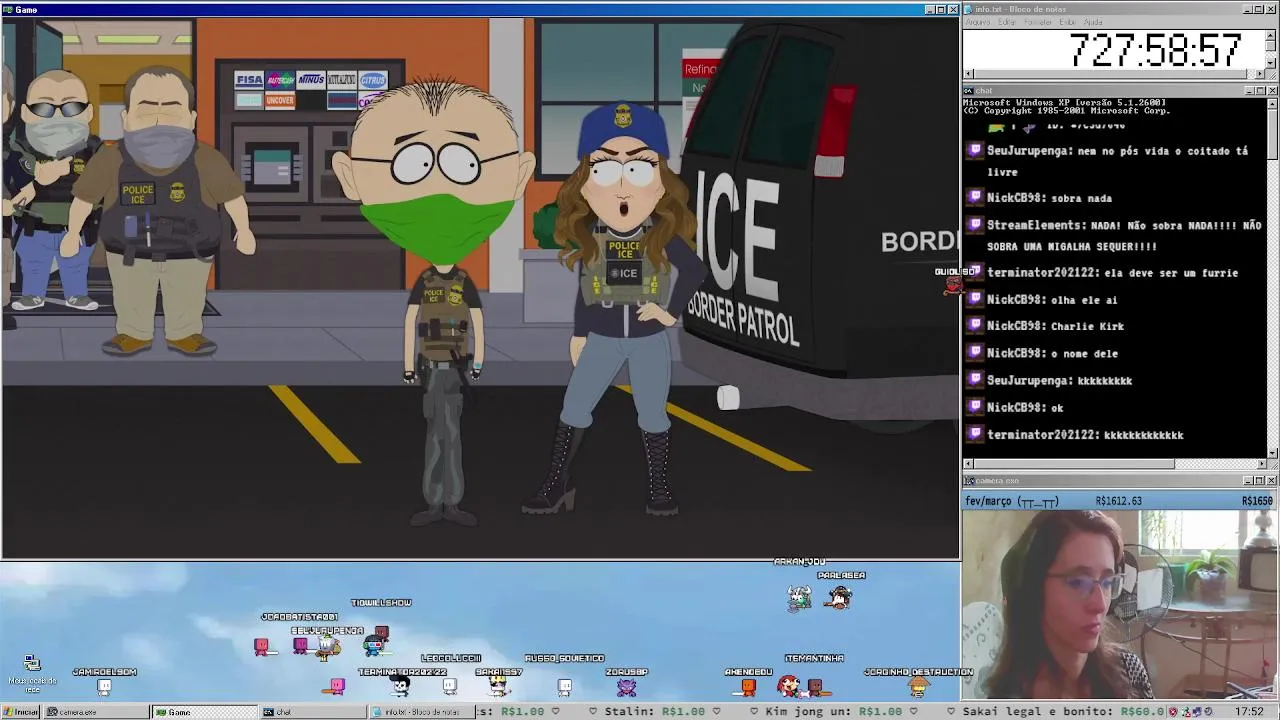
Task: Click Notepad horizontal scroll right arrow
Action: (x=1261, y=74)
